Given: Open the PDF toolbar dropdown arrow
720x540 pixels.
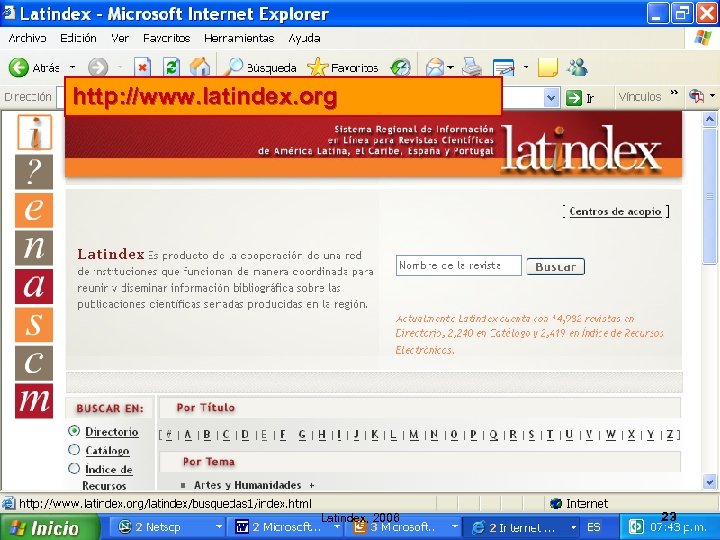Looking at the screenshot, I should [x=712, y=96].
